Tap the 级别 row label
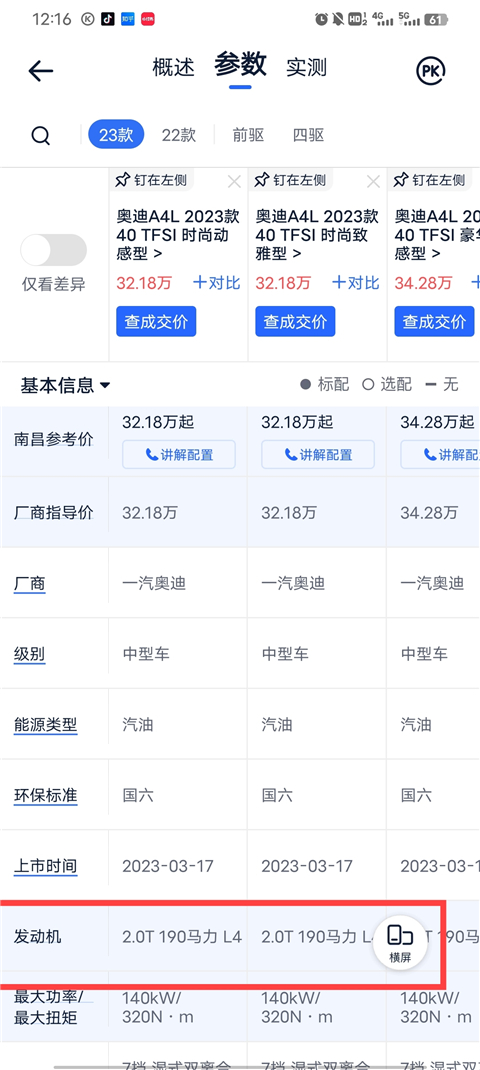The width and height of the screenshot is (480, 1070). [29, 654]
